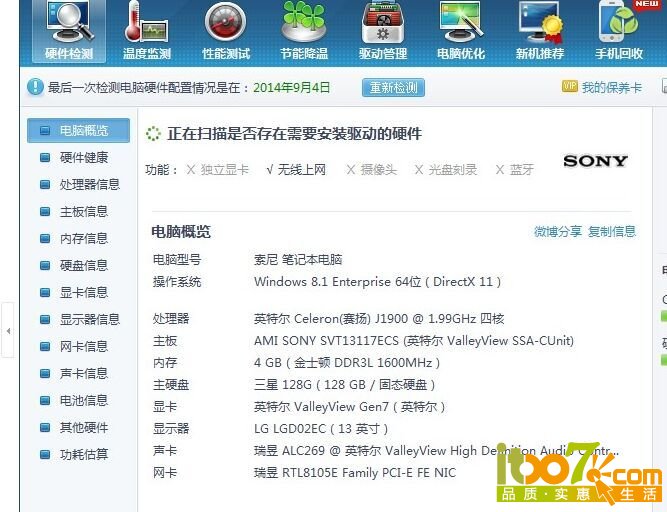Viewport: 667px width, 512px height.
Task: Click the SONY brand logo
Action: pyautogui.click(x=595, y=161)
